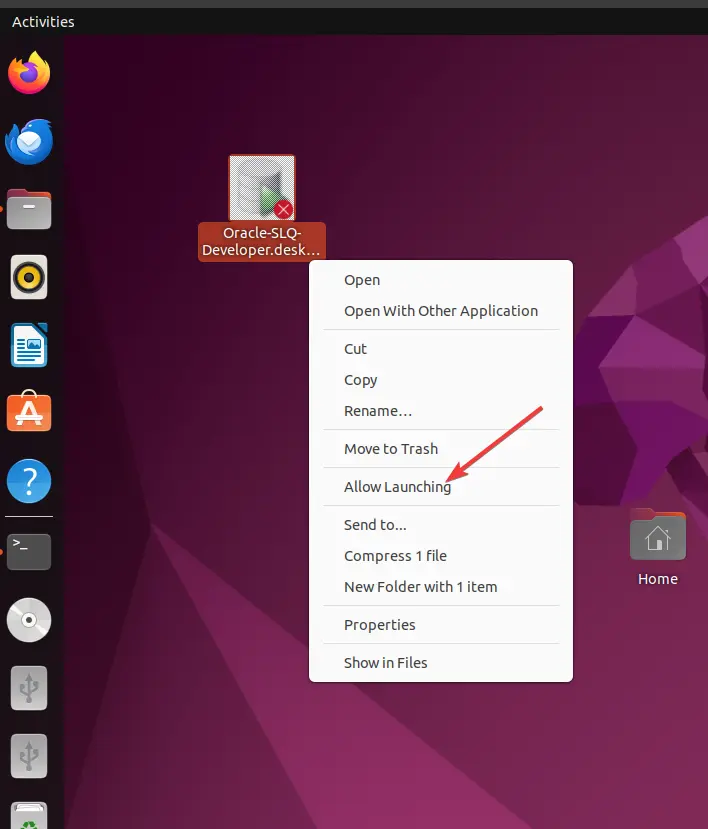The height and width of the screenshot is (829, 708).
Task: Open Properties from the context menu
Action: (441, 625)
